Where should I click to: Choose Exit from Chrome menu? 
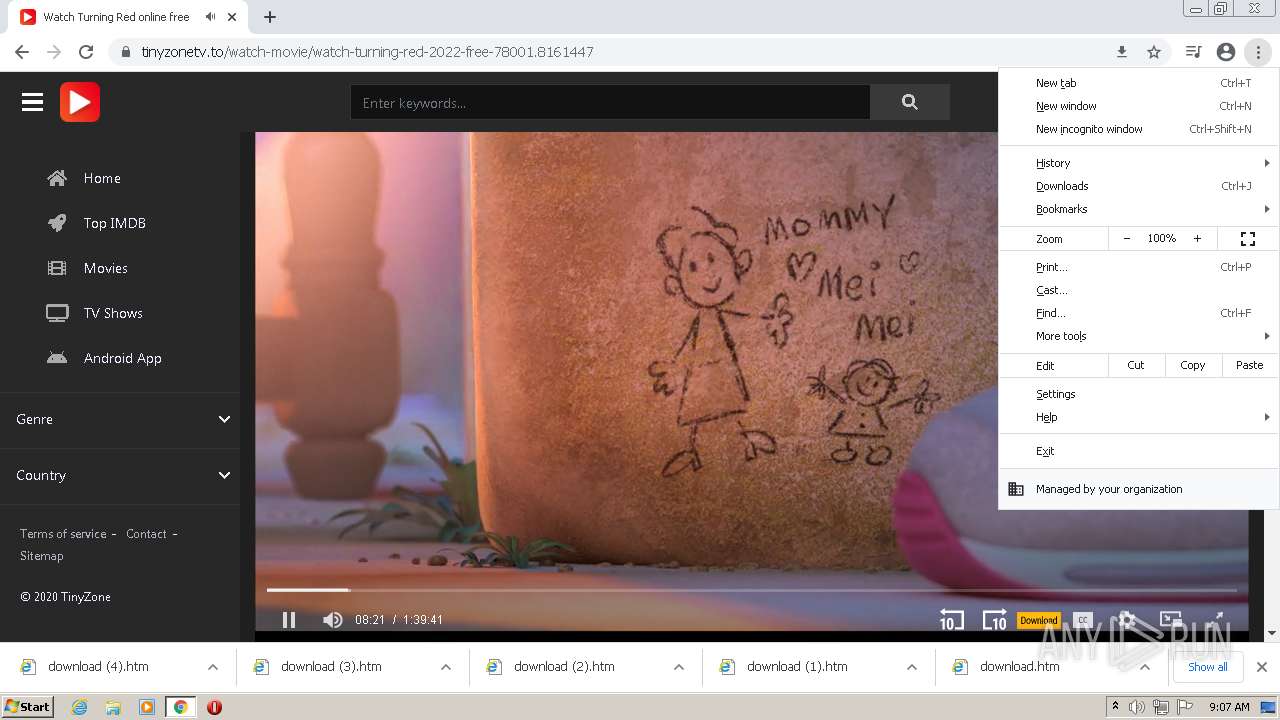1139,451
